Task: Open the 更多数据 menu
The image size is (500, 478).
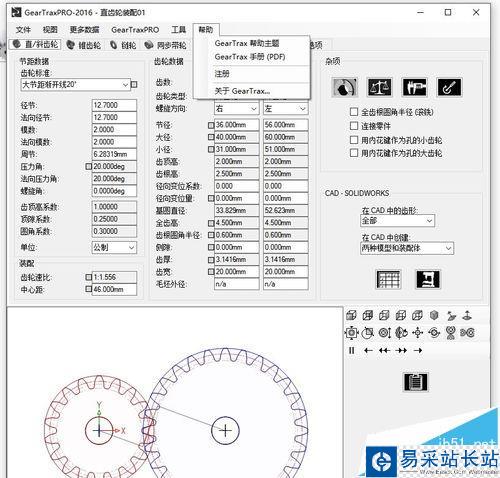Action: pos(84,30)
